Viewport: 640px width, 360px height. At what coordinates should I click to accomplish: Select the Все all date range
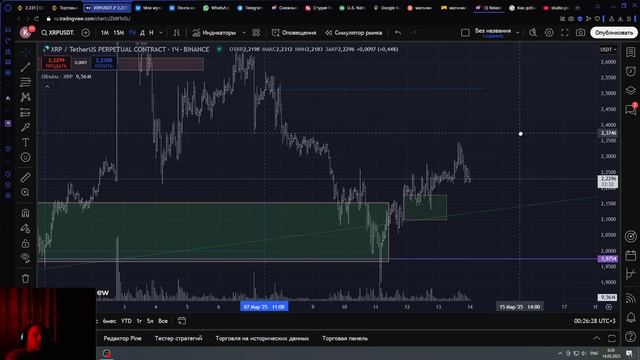pyautogui.click(x=163, y=321)
